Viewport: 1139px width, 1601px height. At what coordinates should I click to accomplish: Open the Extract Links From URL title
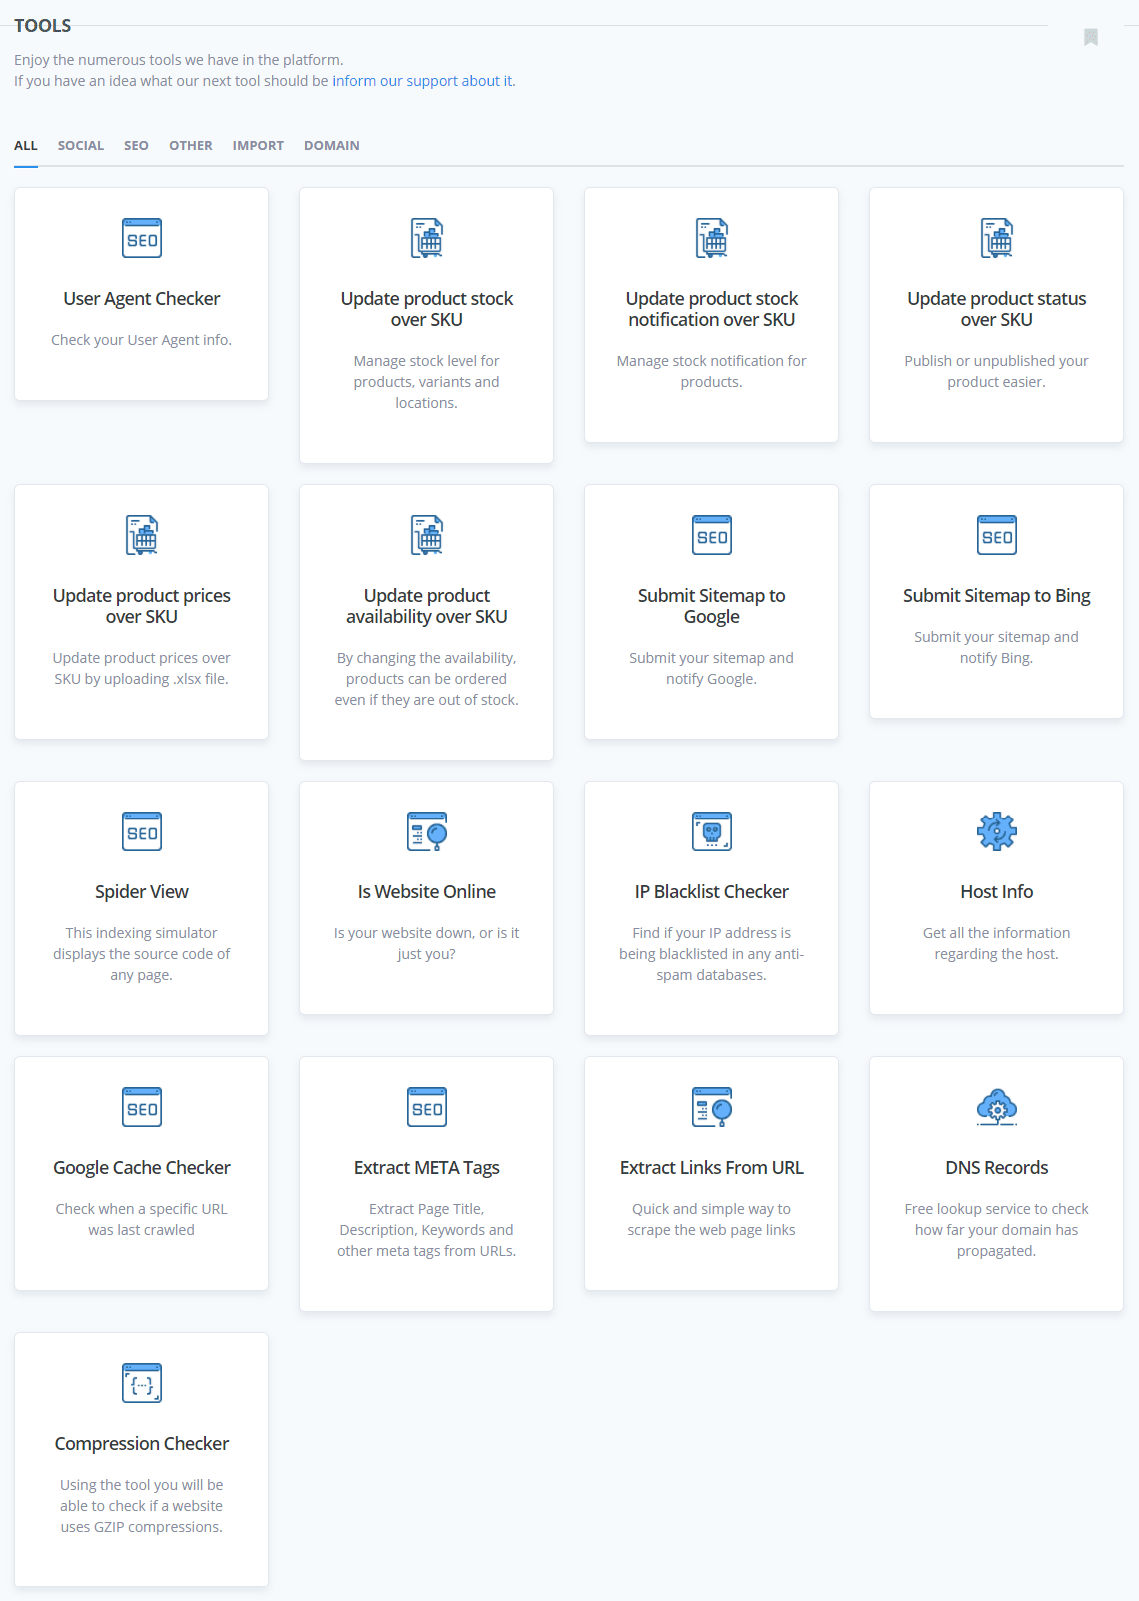(712, 1168)
